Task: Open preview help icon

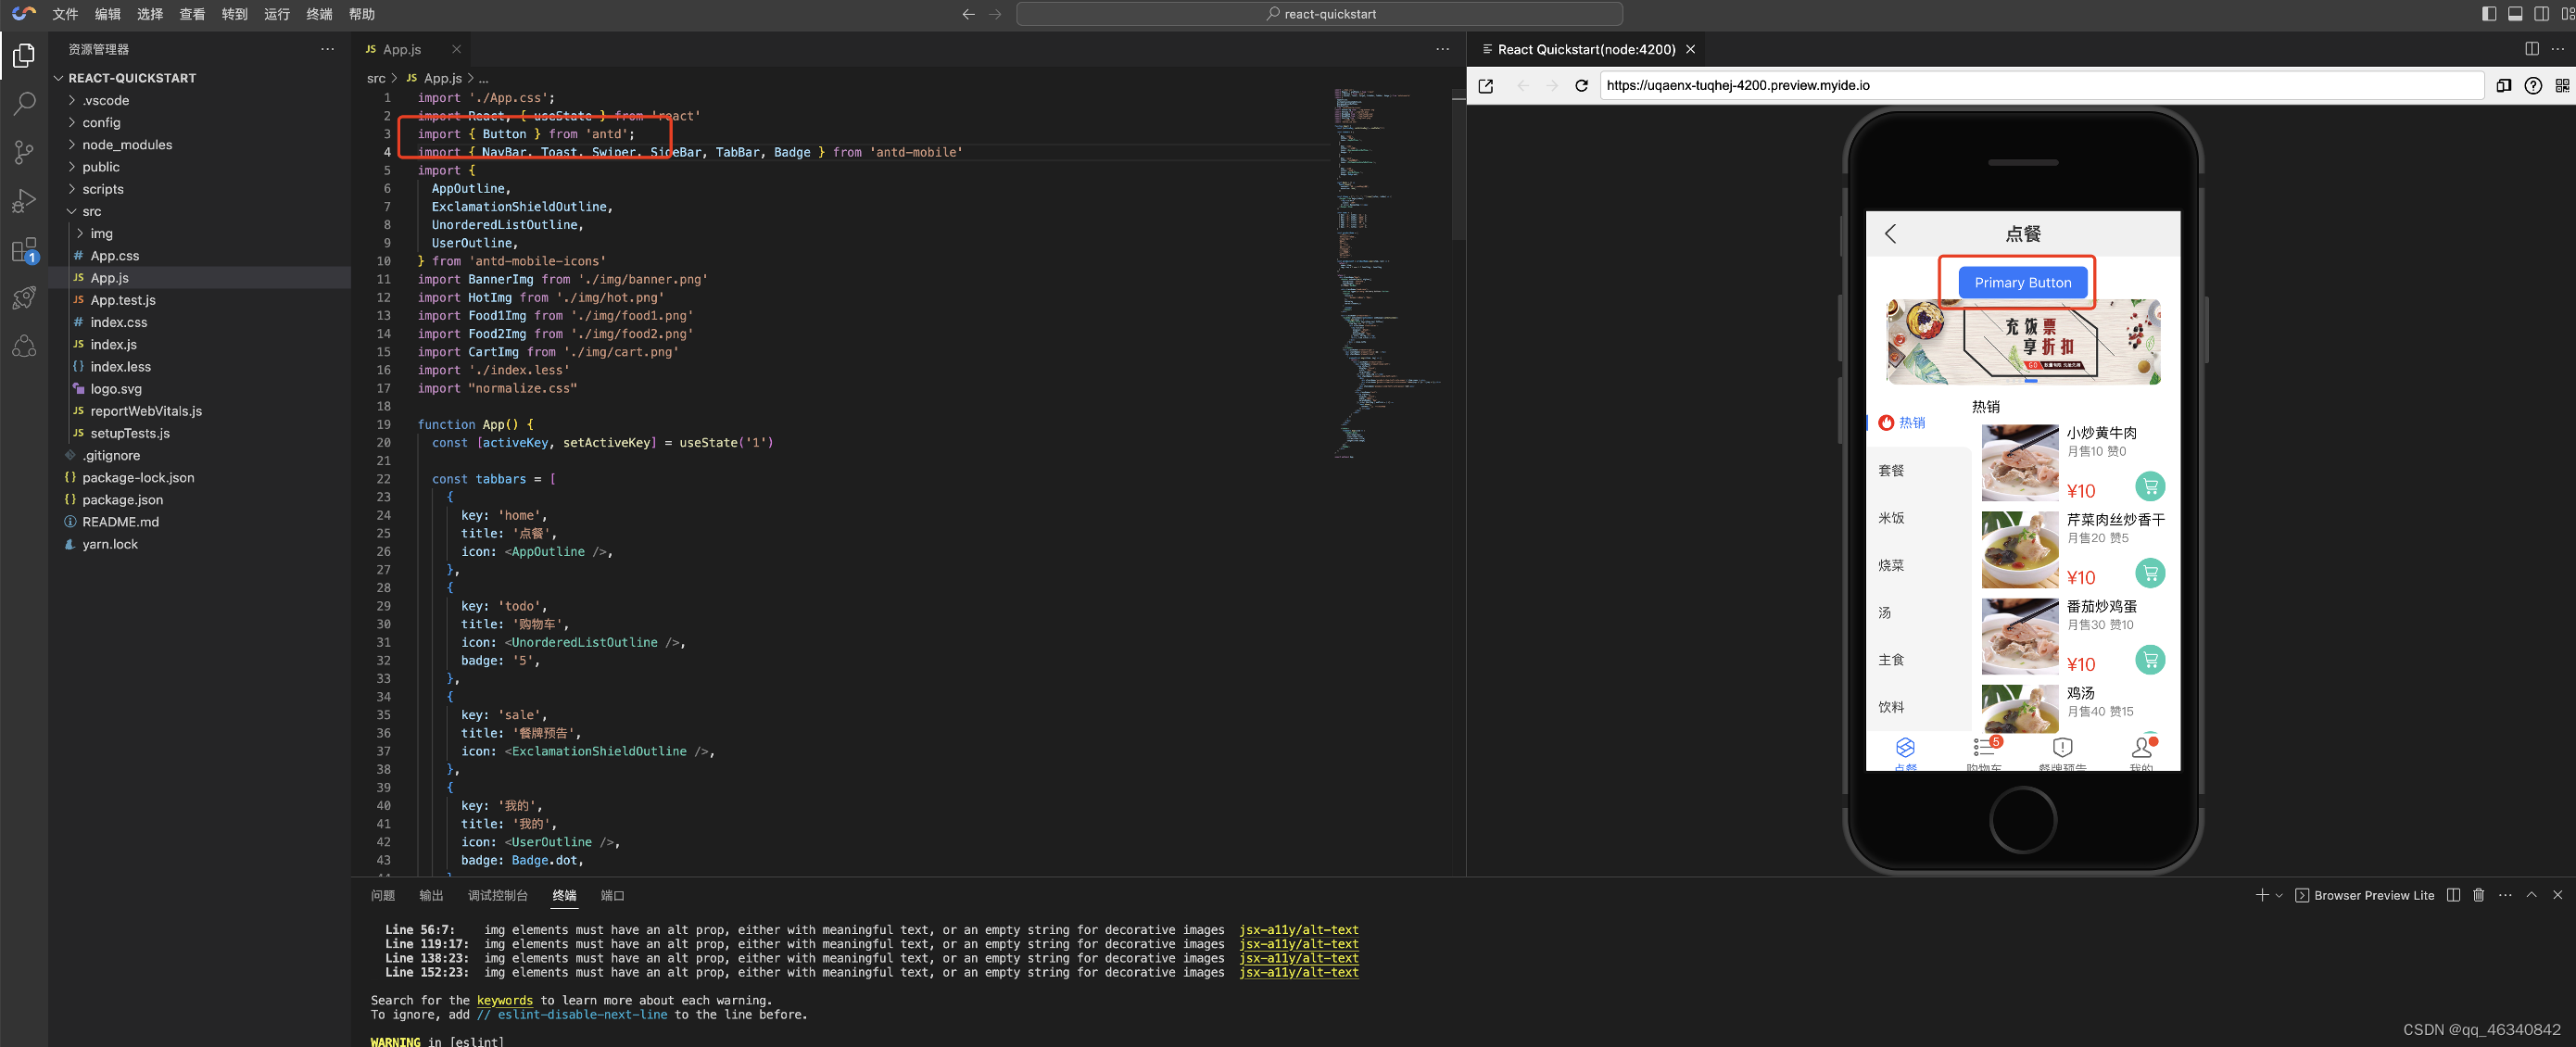Action: click(2533, 86)
